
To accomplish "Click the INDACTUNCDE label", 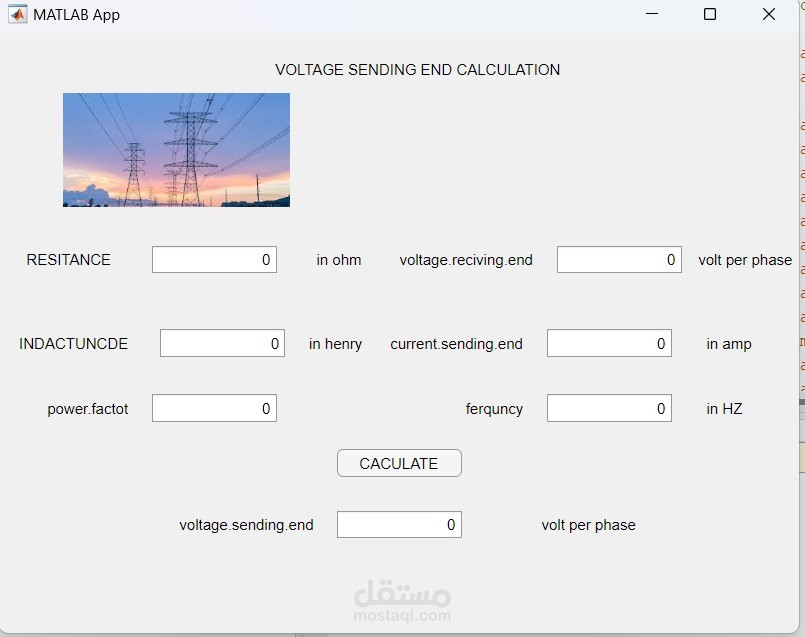I will click(x=73, y=343).
